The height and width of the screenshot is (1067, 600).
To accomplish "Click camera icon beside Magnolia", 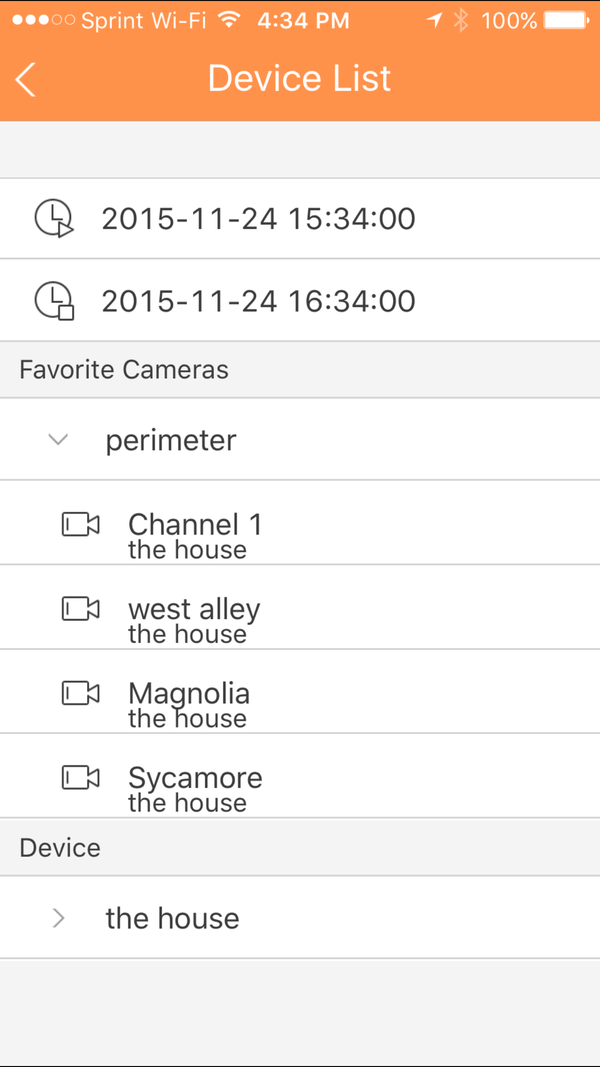I will 81,693.
